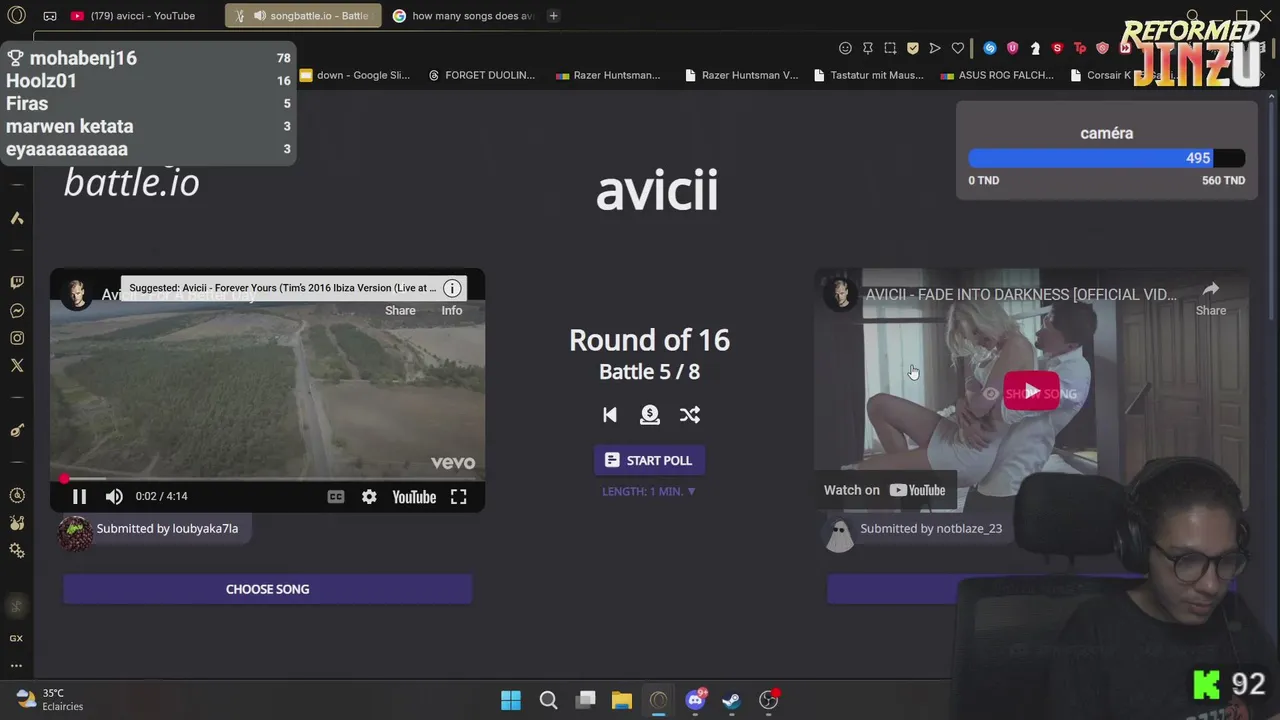The image size is (1280, 720).
Task: Click the dollar coin icon under Battle 5 / 8
Action: click(x=650, y=415)
